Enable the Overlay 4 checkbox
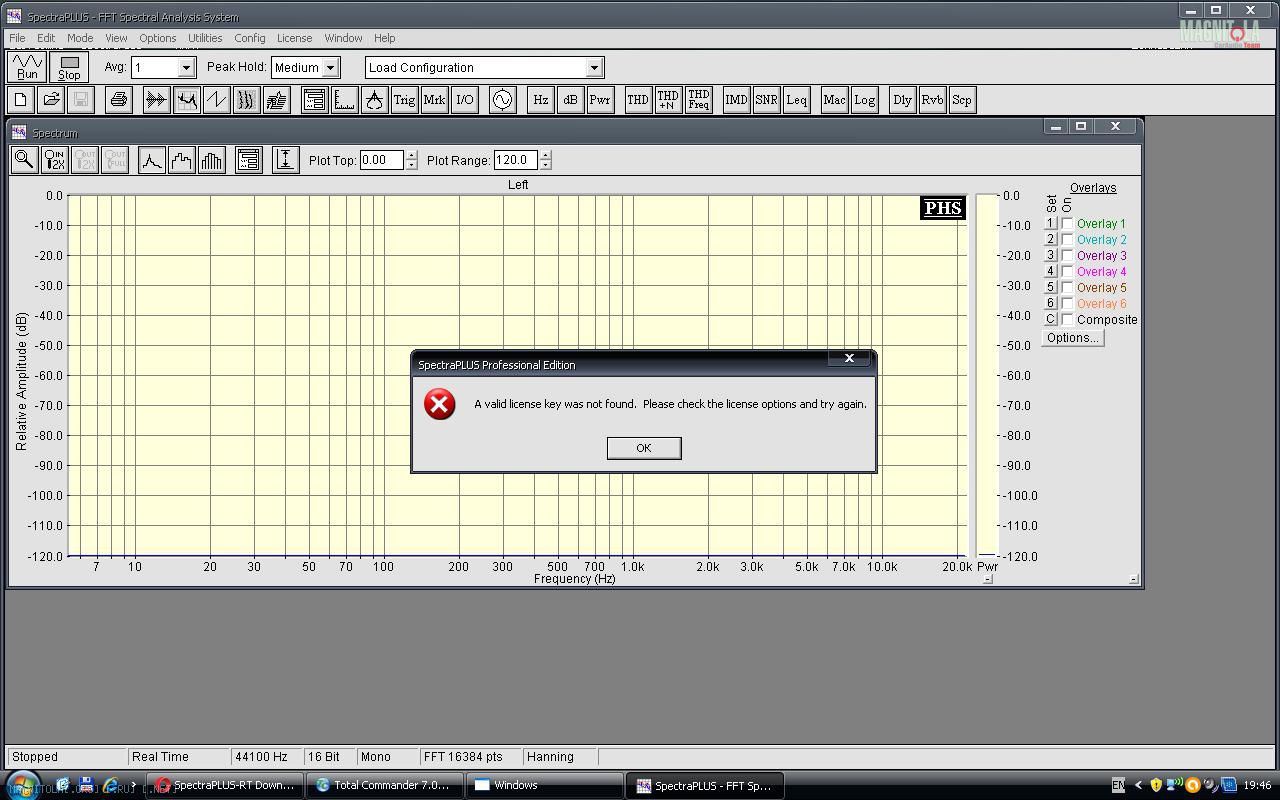The width and height of the screenshot is (1280, 800). [1067, 272]
